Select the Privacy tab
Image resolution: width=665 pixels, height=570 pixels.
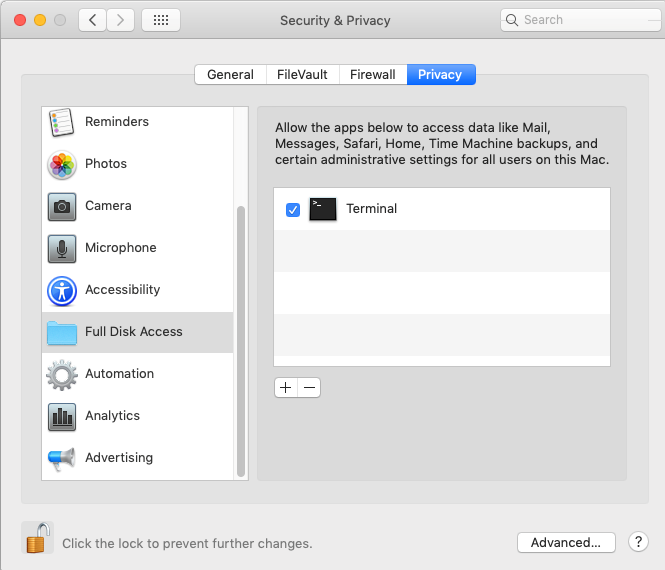click(x=440, y=75)
